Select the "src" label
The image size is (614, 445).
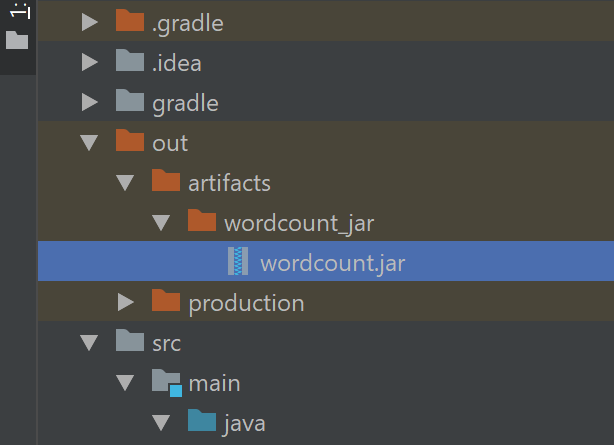point(166,344)
